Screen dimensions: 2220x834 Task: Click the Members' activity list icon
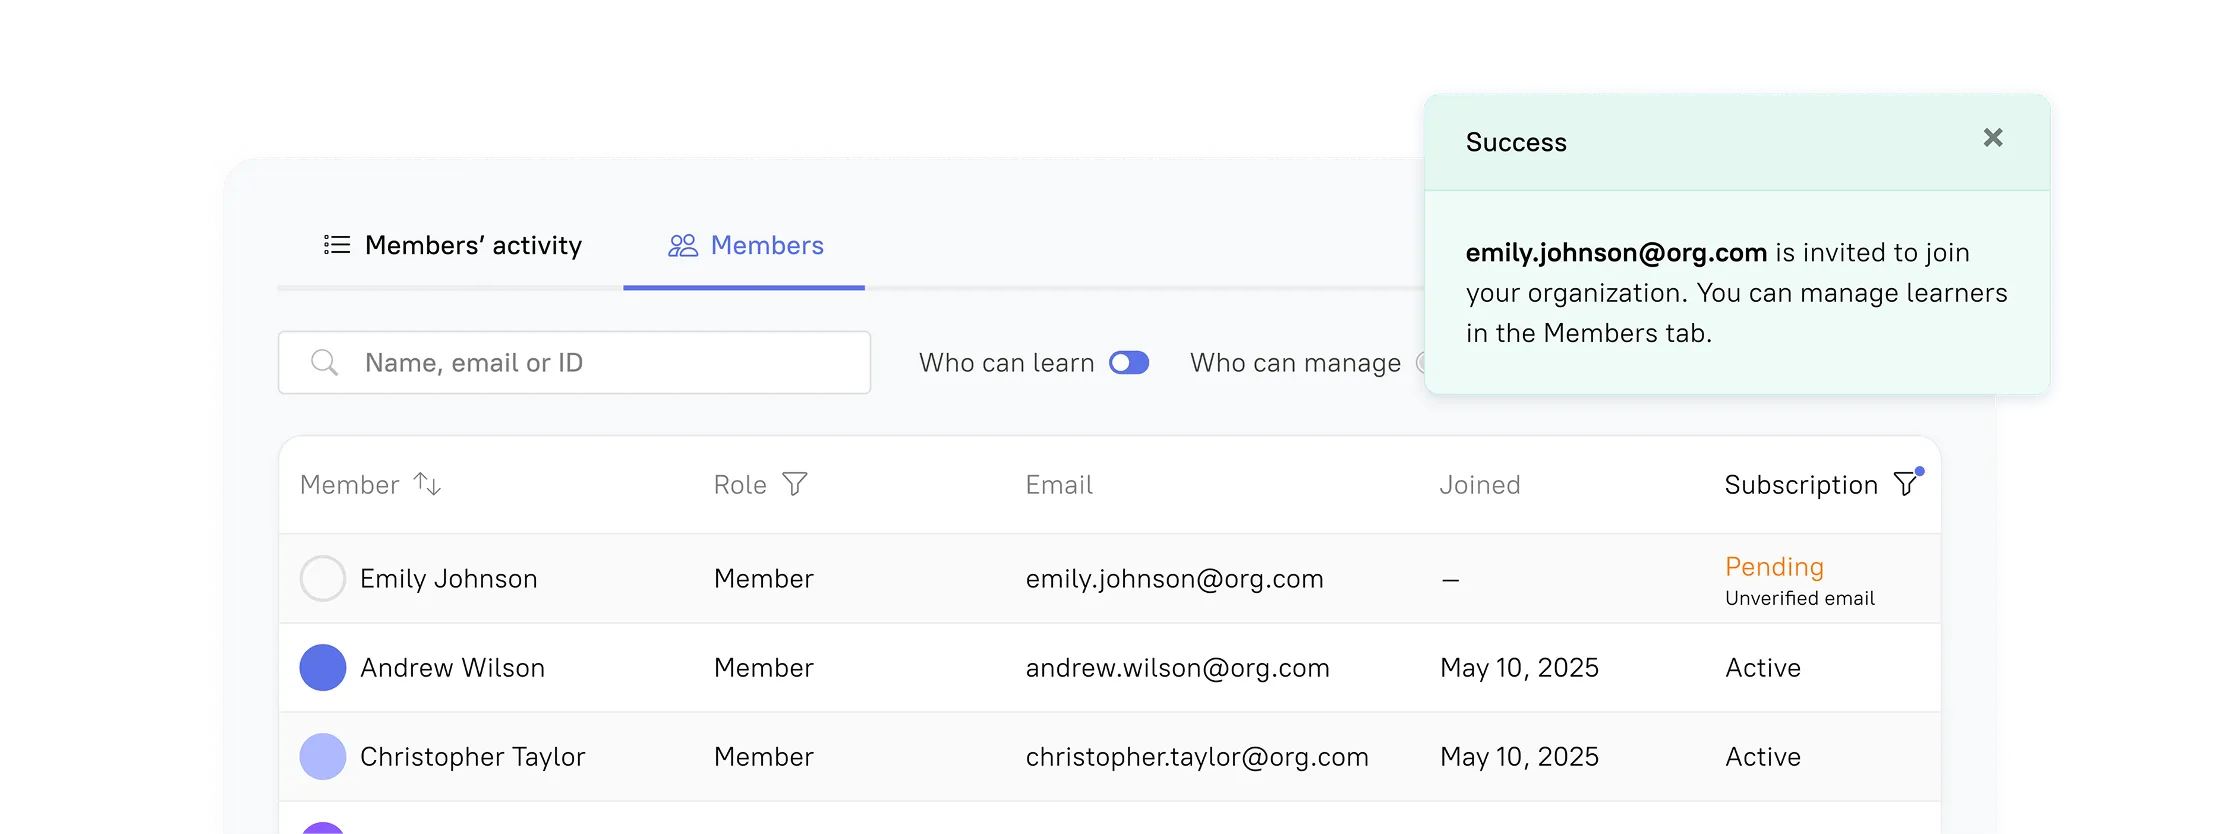pos(337,245)
